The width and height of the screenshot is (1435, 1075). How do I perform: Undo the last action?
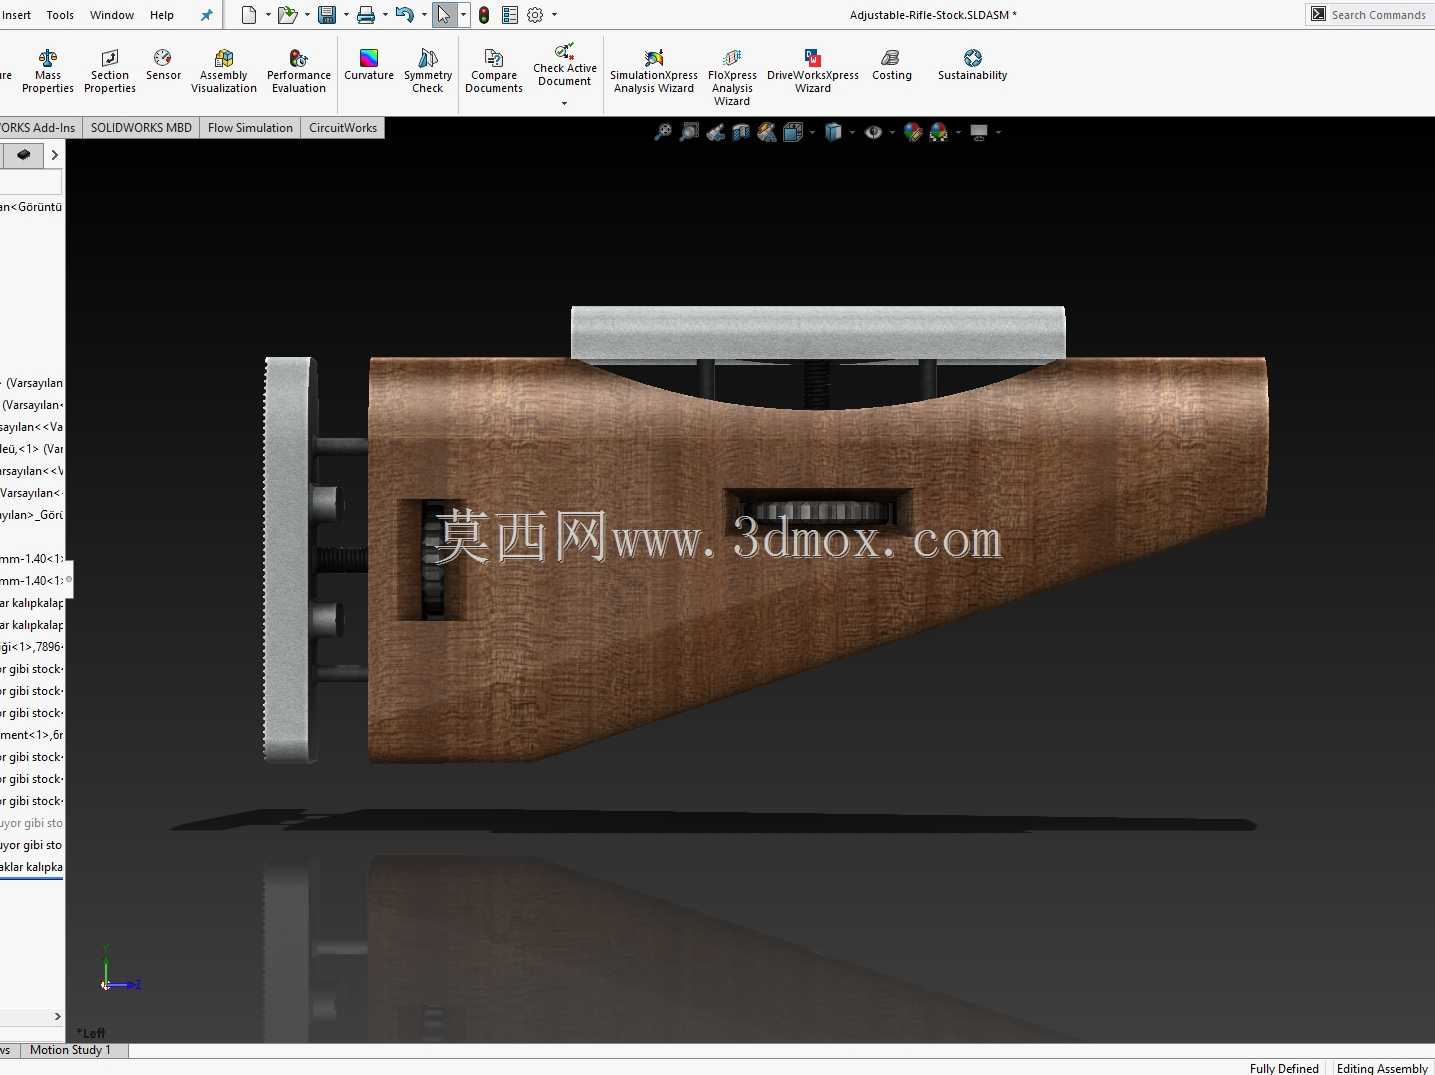[404, 15]
